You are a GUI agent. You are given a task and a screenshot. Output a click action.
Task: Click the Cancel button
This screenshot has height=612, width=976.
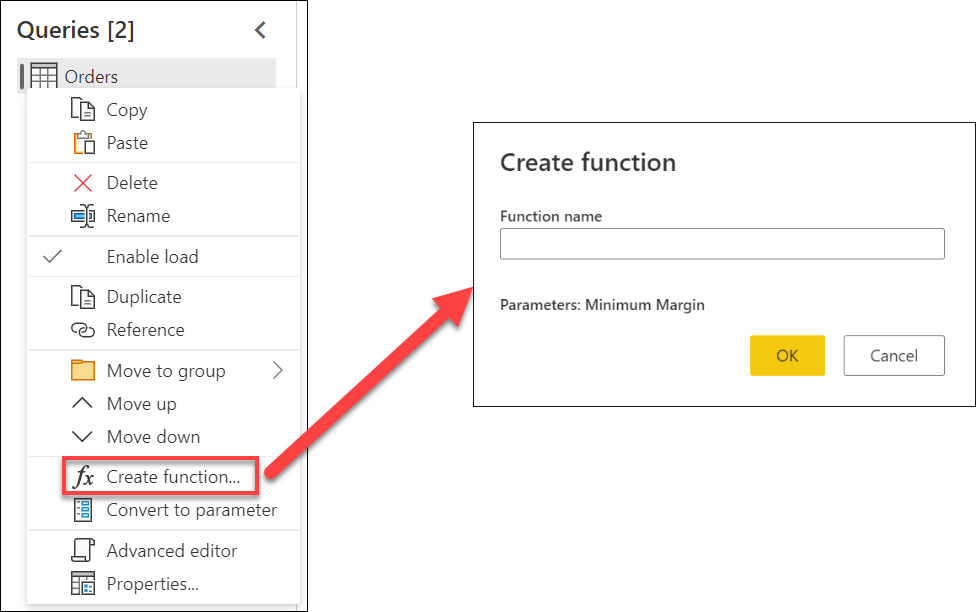(894, 355)
